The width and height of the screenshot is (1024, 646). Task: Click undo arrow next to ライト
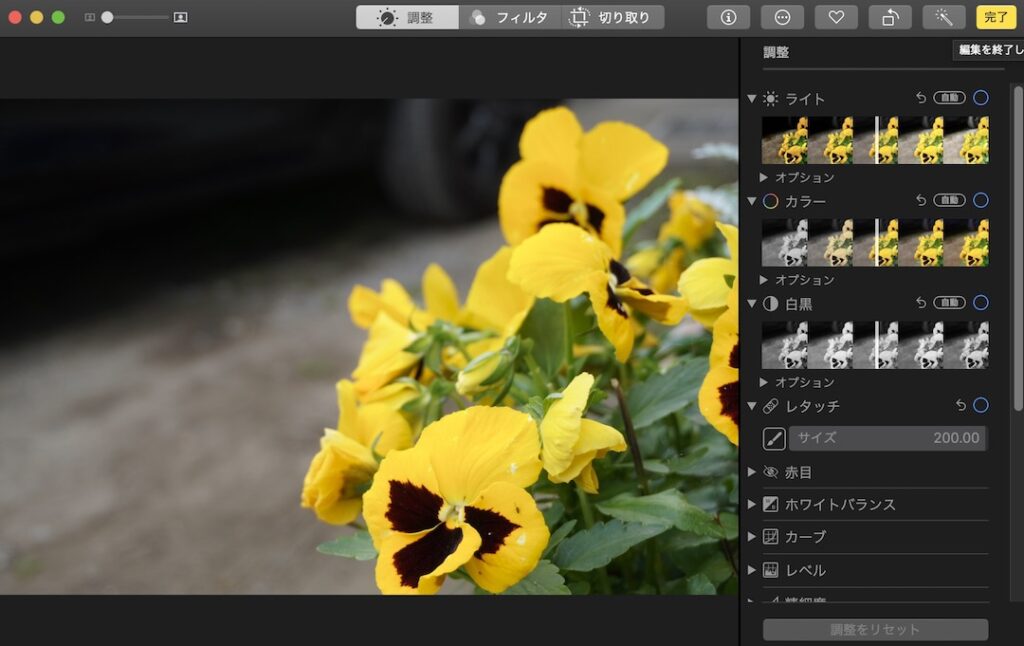tap(921, 98)
